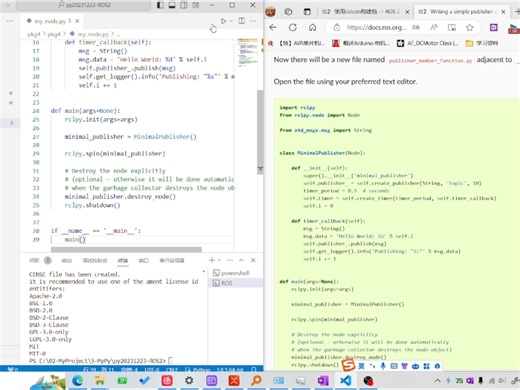Open the new terminal profile dropdown arrow

tap(219, 260)
